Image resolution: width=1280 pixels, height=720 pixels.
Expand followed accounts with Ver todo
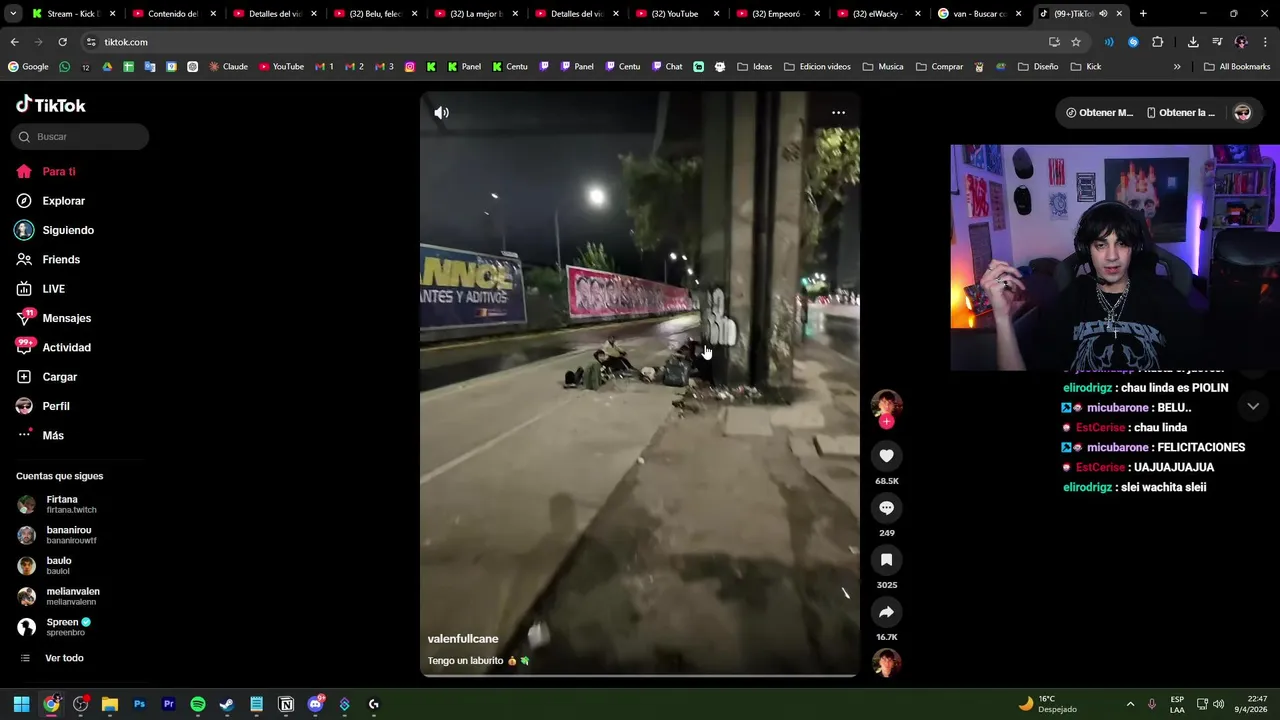click(64, 658)
